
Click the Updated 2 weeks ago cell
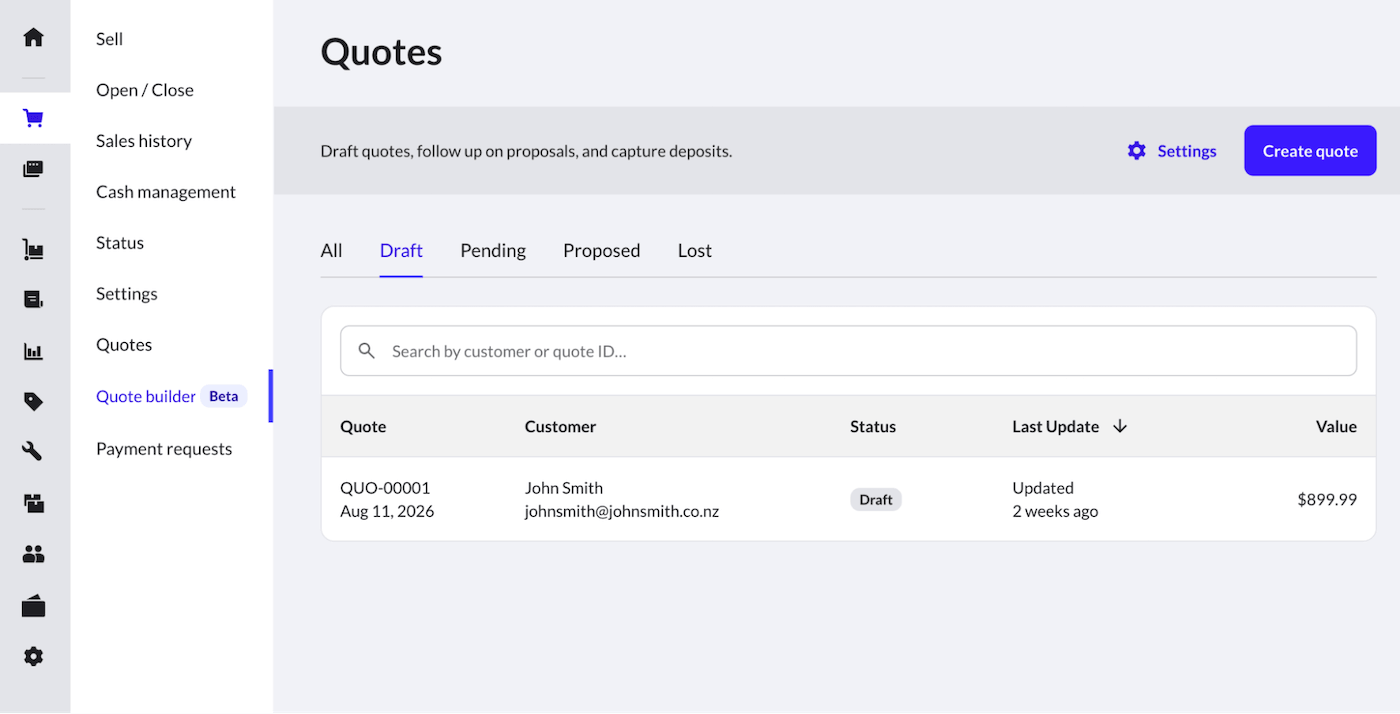coord(1055,499)
